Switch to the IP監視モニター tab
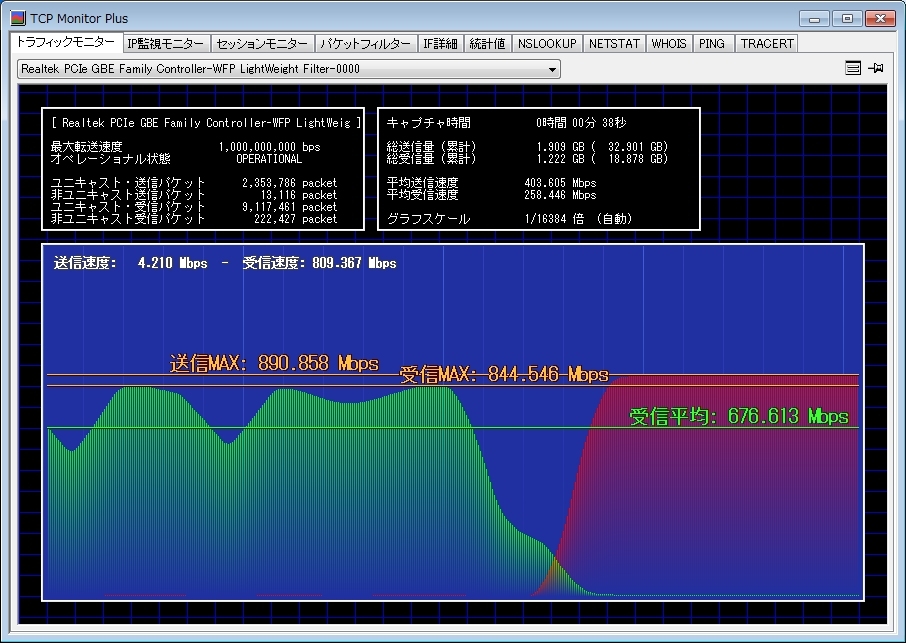906x643 pixels. coord(166,44)
